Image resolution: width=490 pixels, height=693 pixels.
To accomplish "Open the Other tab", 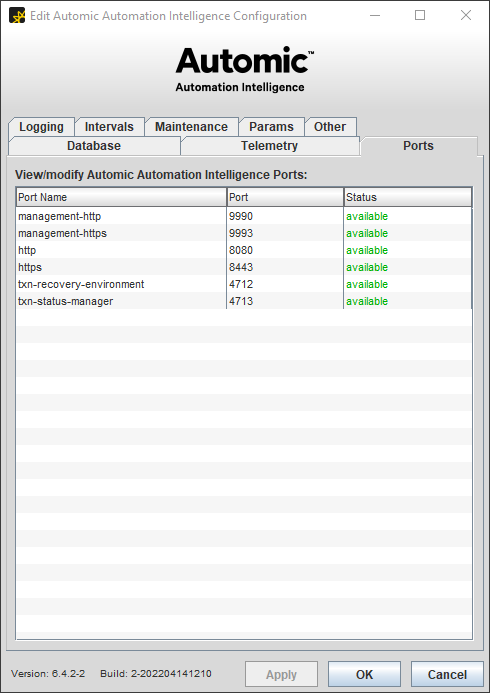I will coord(330,127).
